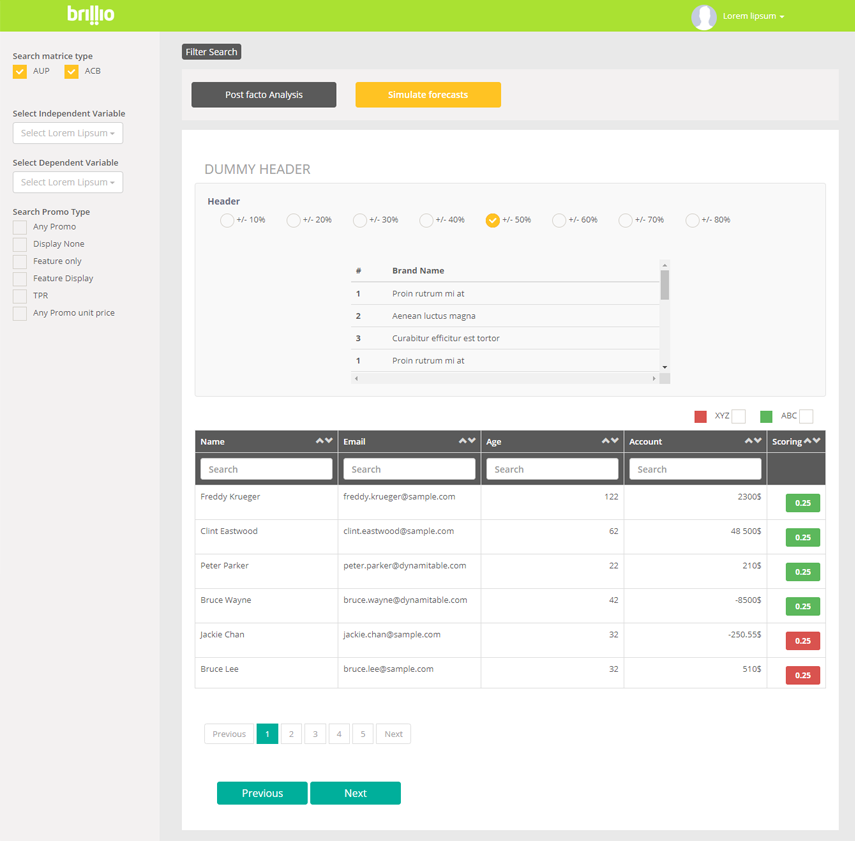Image resolution: width=855 pixels, height=841 pixels.
Task: Switch to Post facto Analysis
Action: click(264, 95)
